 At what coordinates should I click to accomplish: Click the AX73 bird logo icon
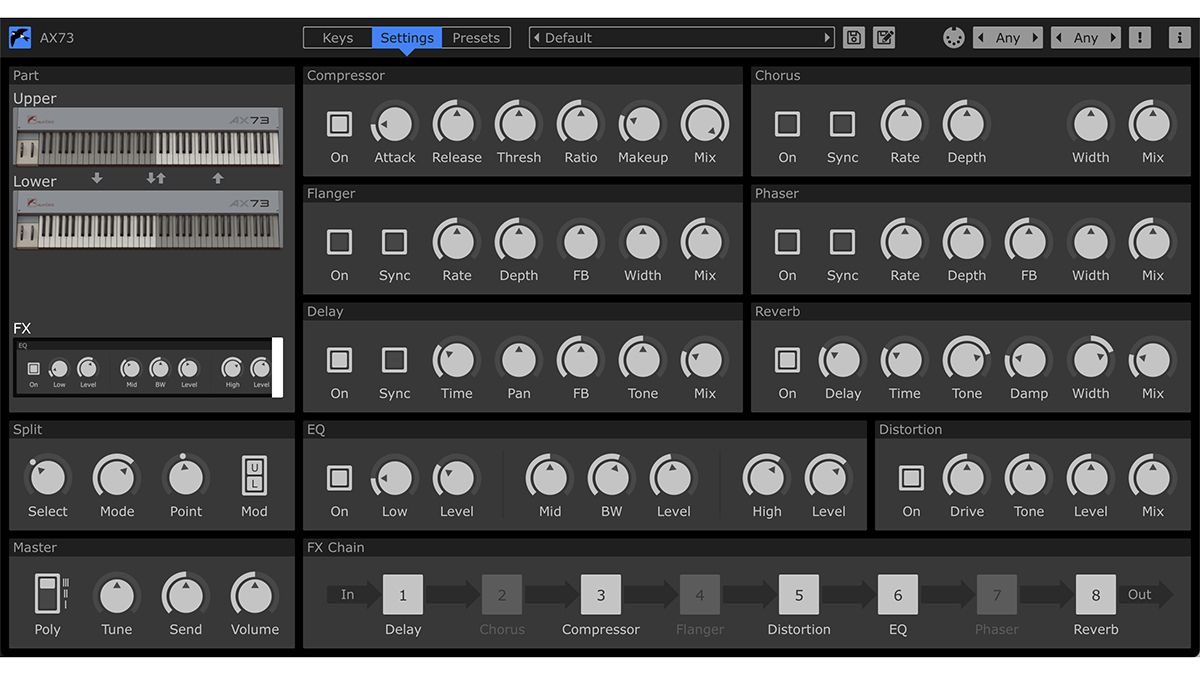(x=20, y=38)
